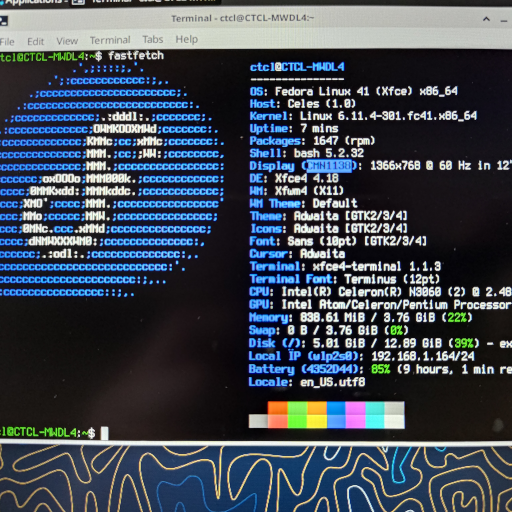Open the Edit menu
This screenshot has width=512, height=512.
coord(35,41)
